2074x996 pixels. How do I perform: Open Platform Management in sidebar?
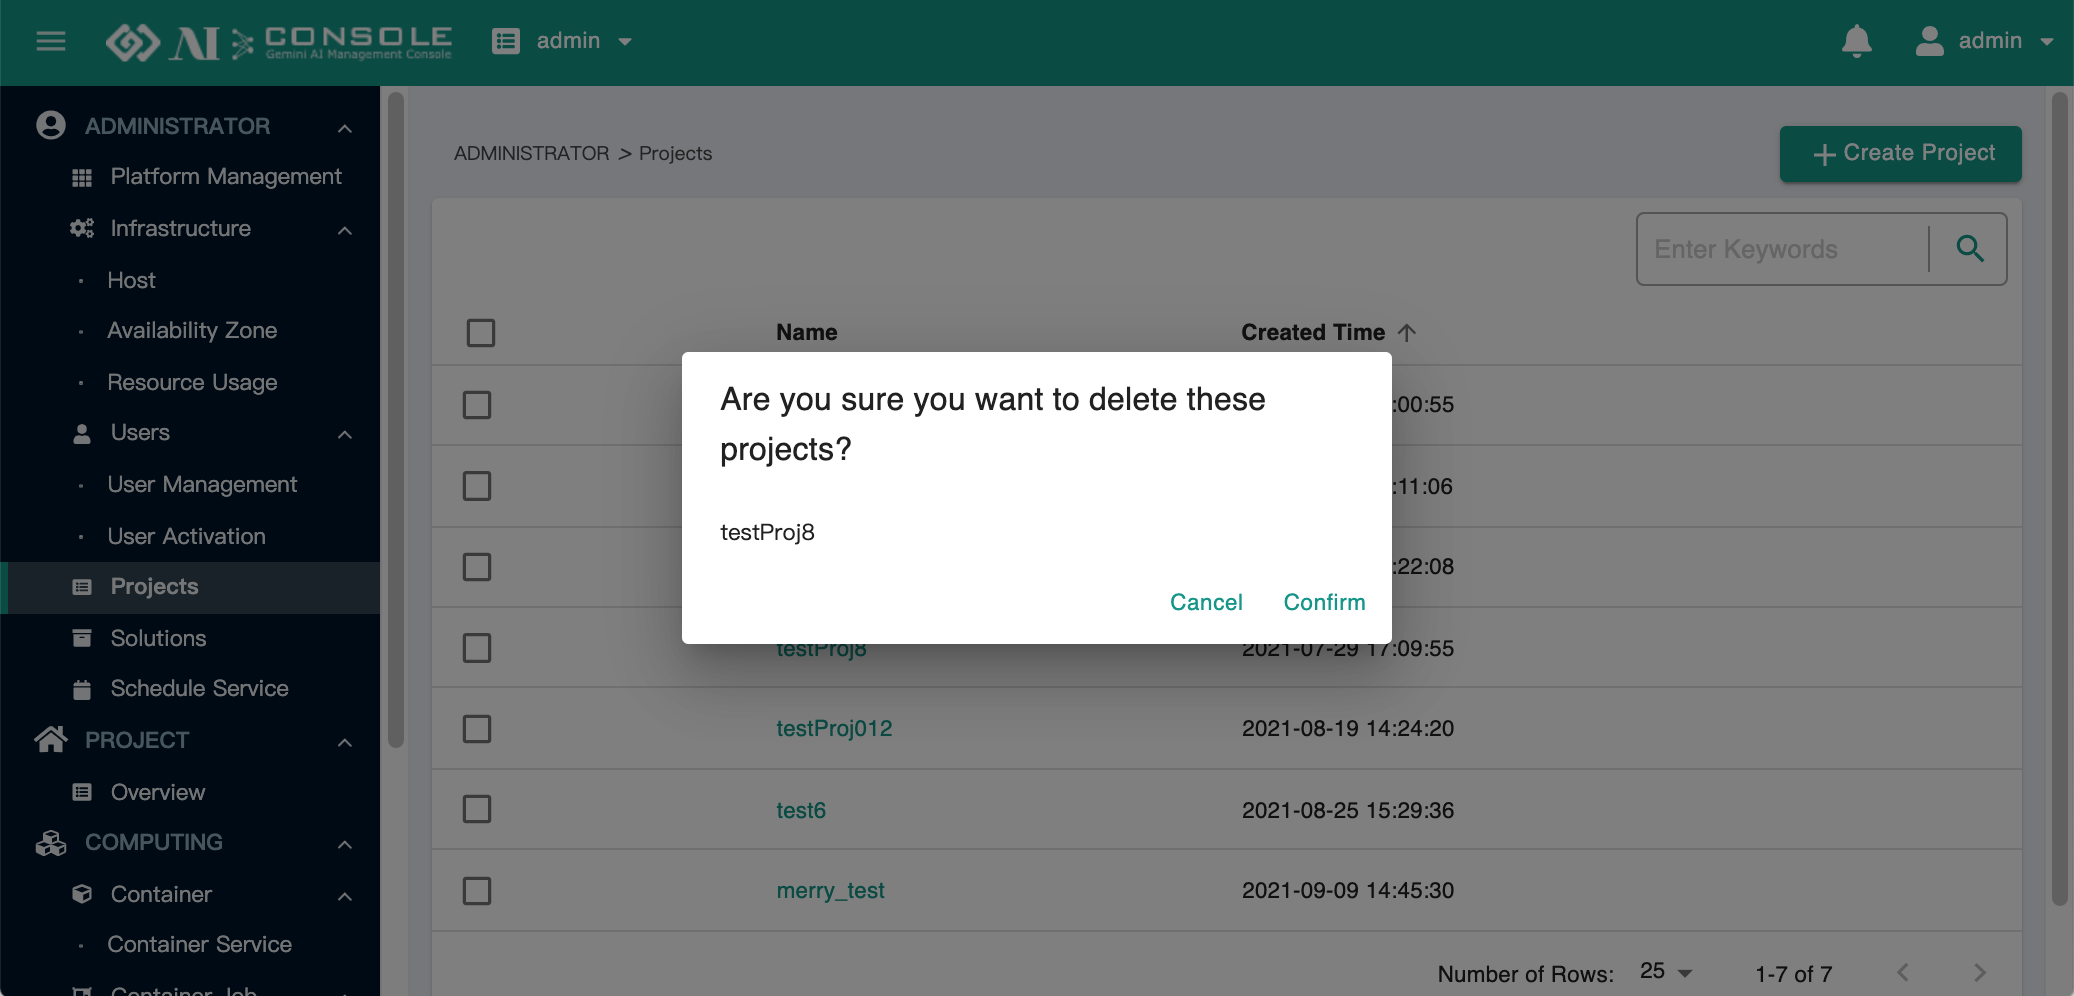pos(226,177)
